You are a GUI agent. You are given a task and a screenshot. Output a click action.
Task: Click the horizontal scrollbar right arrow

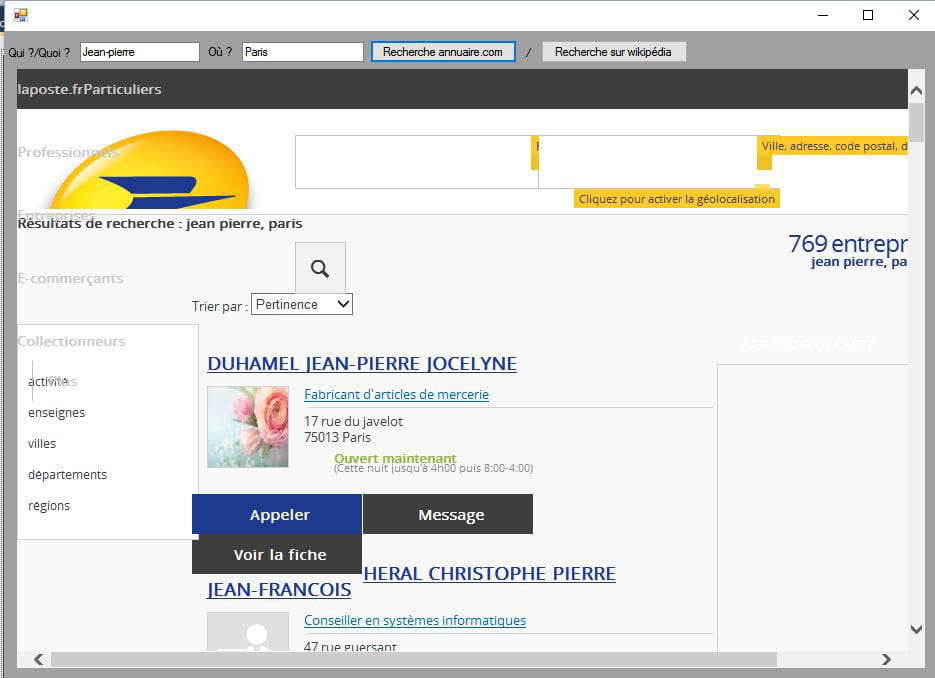886,659
